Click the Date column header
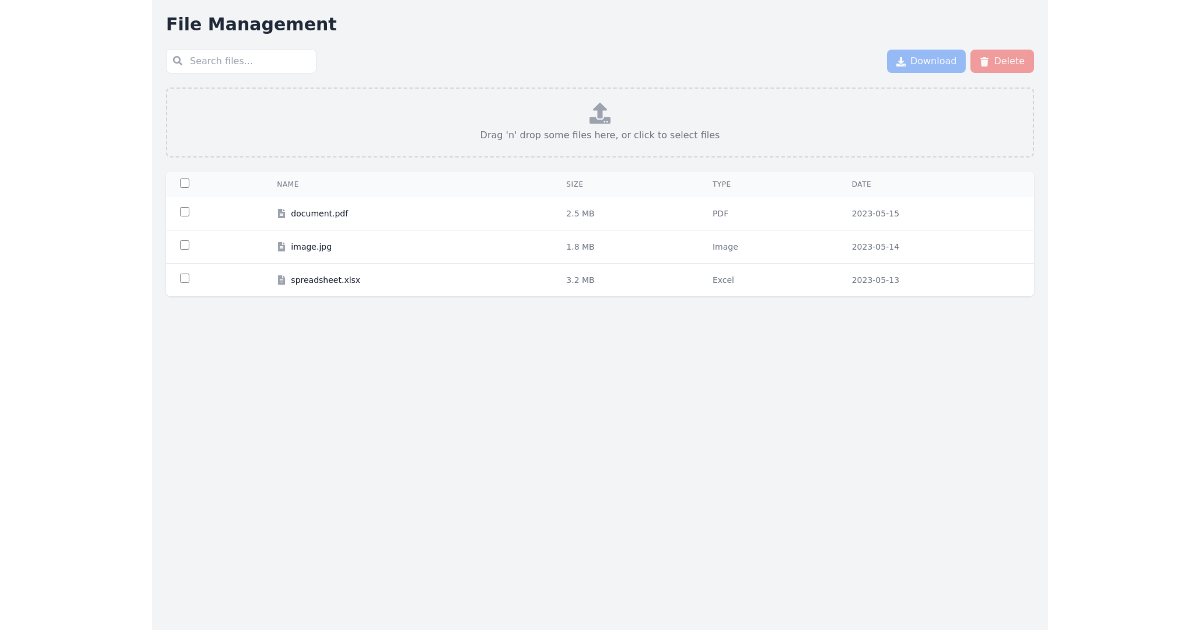Screen dimensions: 1200x630 [x=861, y=185]
